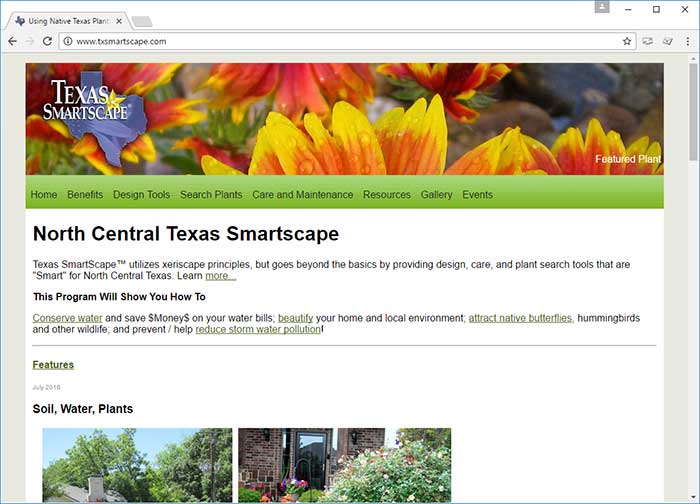
Task: Close the Using Native Texas Plants tab
Action: coord(119,21)
